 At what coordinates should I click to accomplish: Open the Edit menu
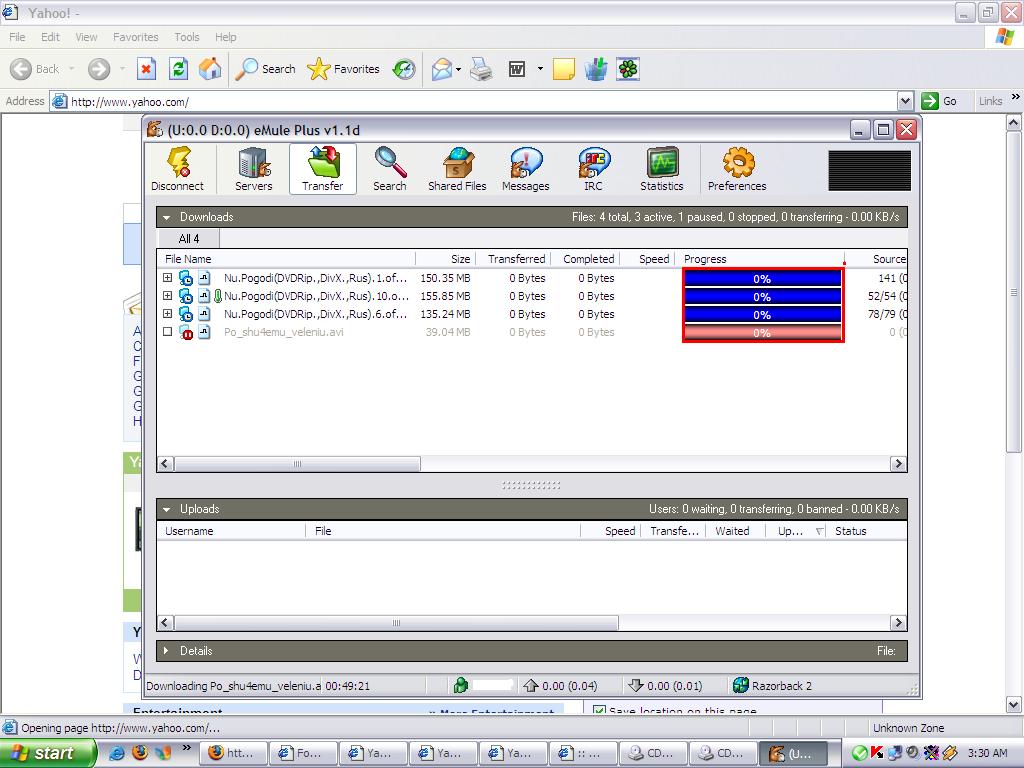click(50, 37)
